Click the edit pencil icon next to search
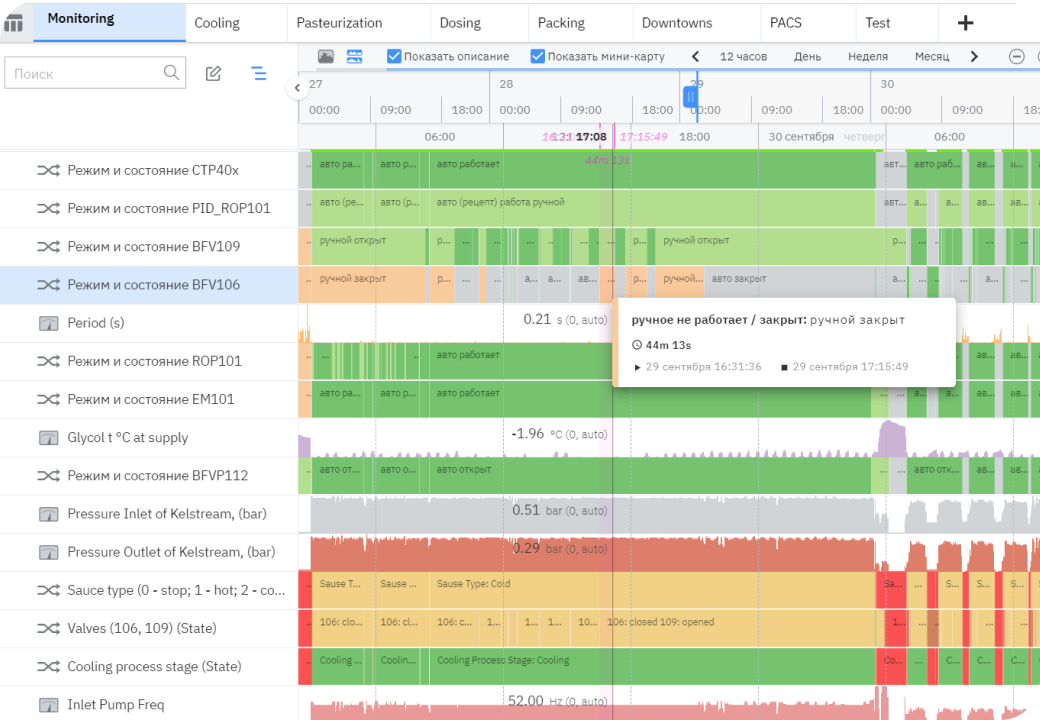 (x=213, y=73)
